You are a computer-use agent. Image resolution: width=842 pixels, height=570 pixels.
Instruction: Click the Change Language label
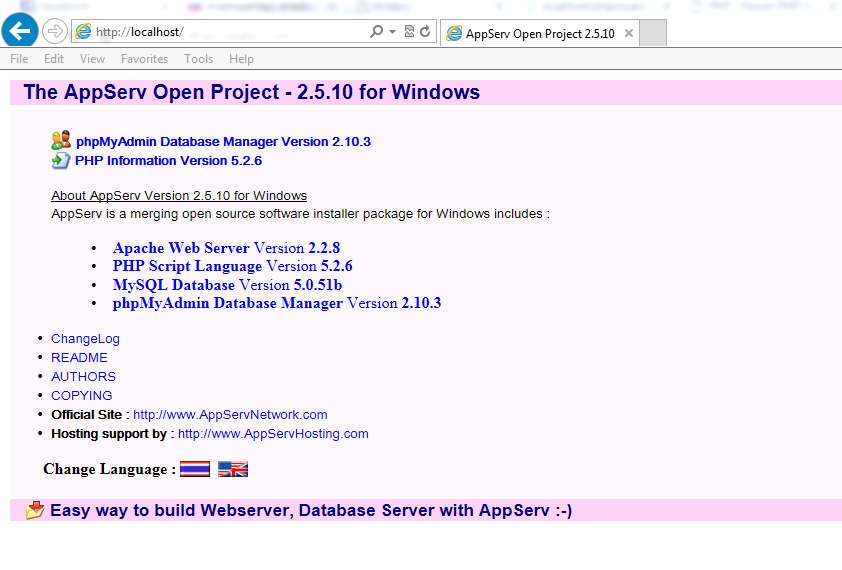pos(110,469)
